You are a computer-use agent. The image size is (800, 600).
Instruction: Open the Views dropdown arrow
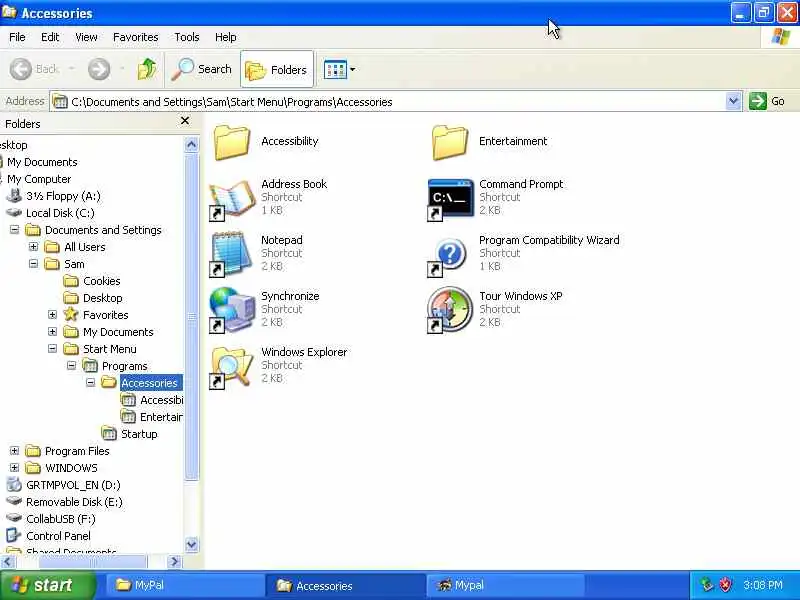[352, 69]
